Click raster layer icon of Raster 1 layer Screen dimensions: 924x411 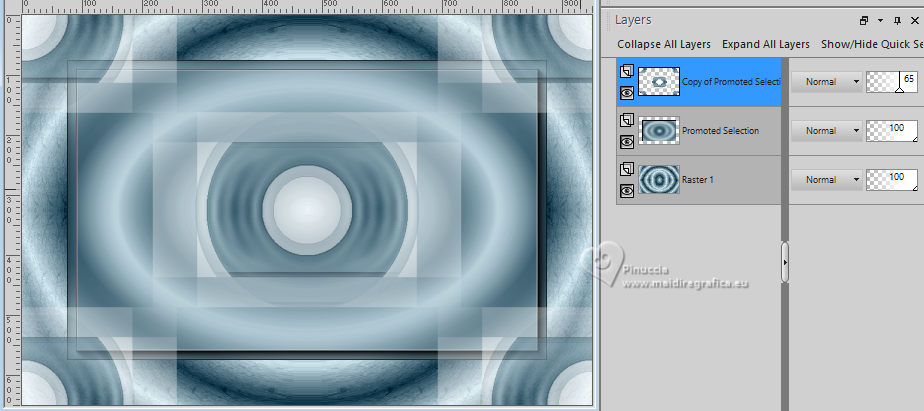coord(627,170)
